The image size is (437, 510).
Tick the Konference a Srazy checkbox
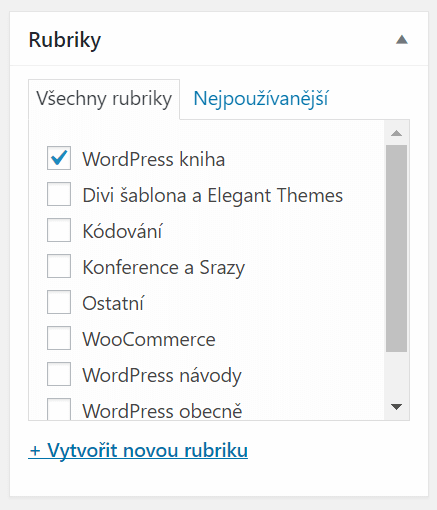(x=59, y=266)
